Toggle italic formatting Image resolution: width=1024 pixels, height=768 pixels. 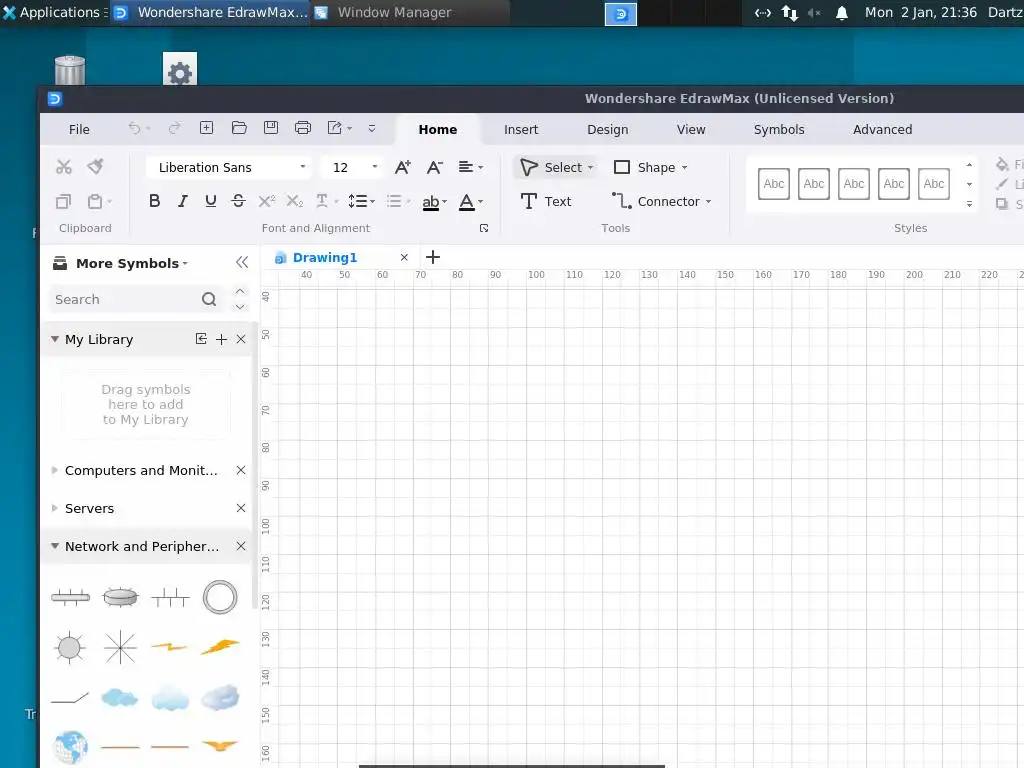click(183, 201)
